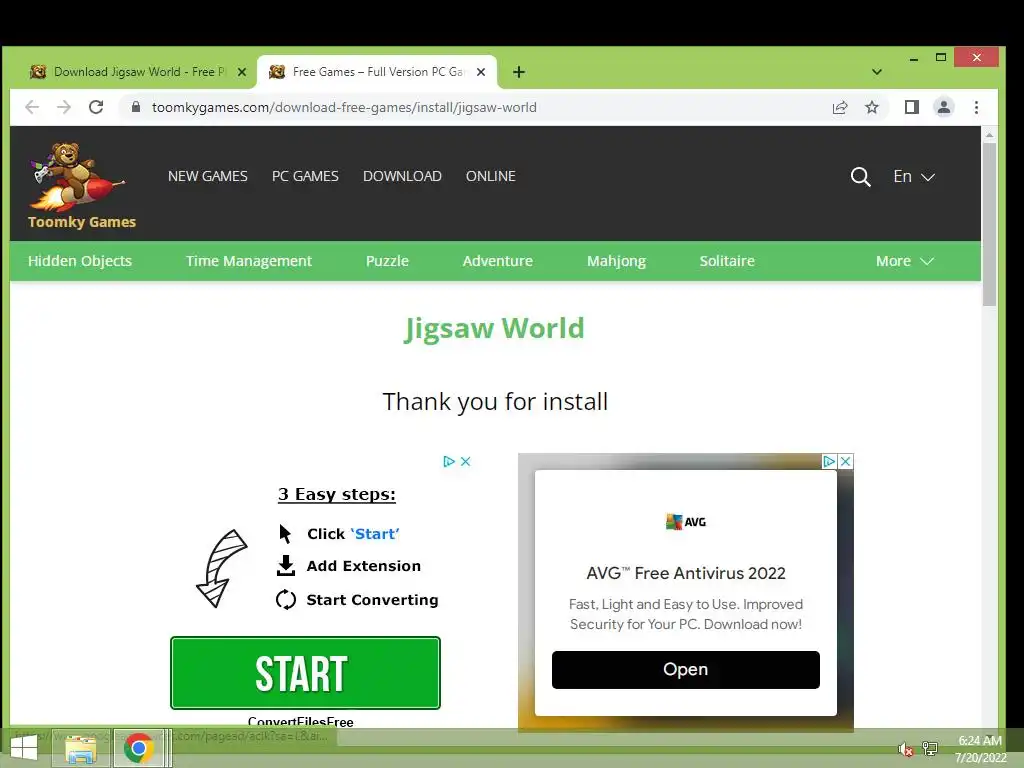The image size is (1024, 768).
Task: Open File Explorer from taskbar
Action: pyautogui.click(x=80, y=748)
